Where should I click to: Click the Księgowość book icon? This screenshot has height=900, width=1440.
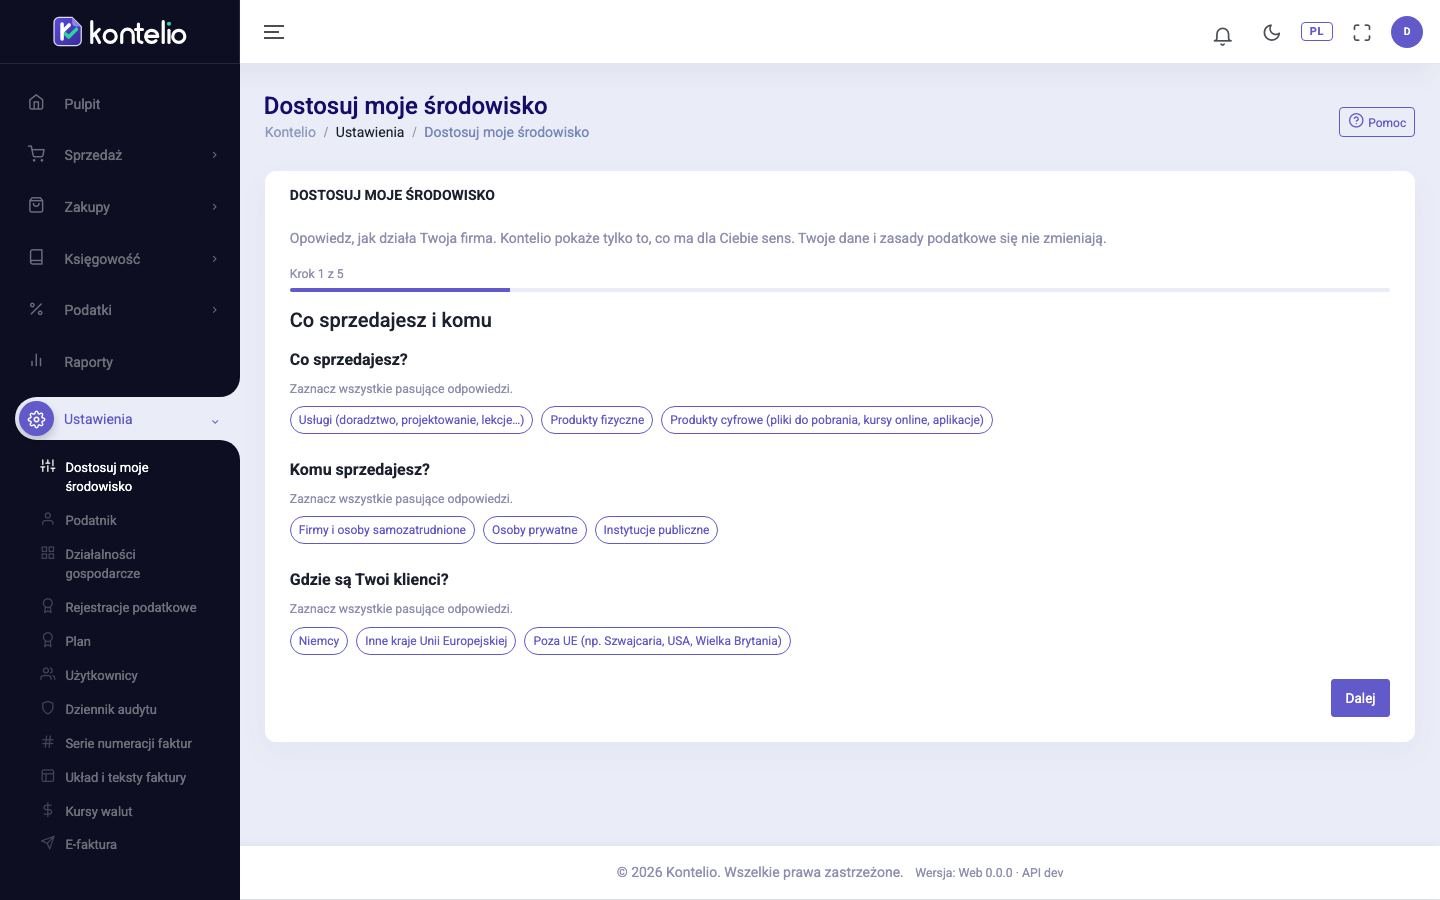point(36,257)
